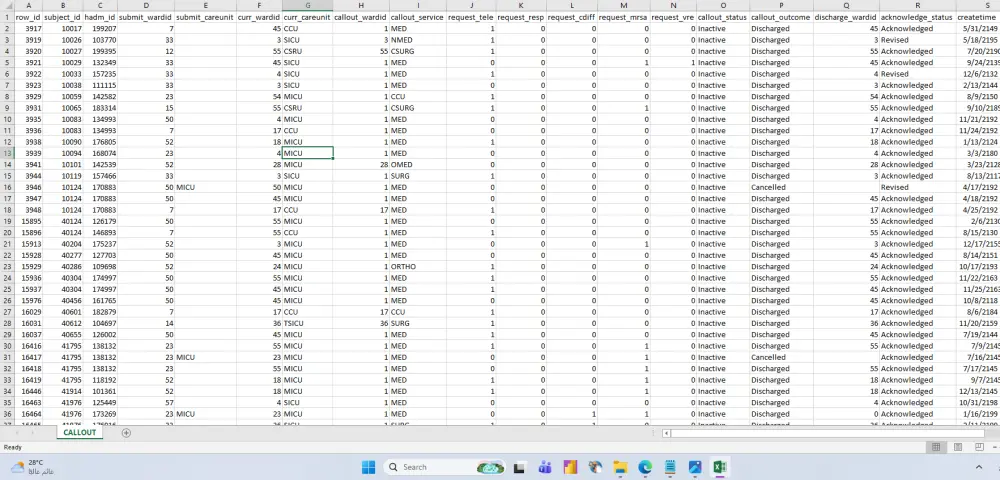This screenshot has height=480, width=1000.
Task: Select row 1 header
Action: (6, 17)
